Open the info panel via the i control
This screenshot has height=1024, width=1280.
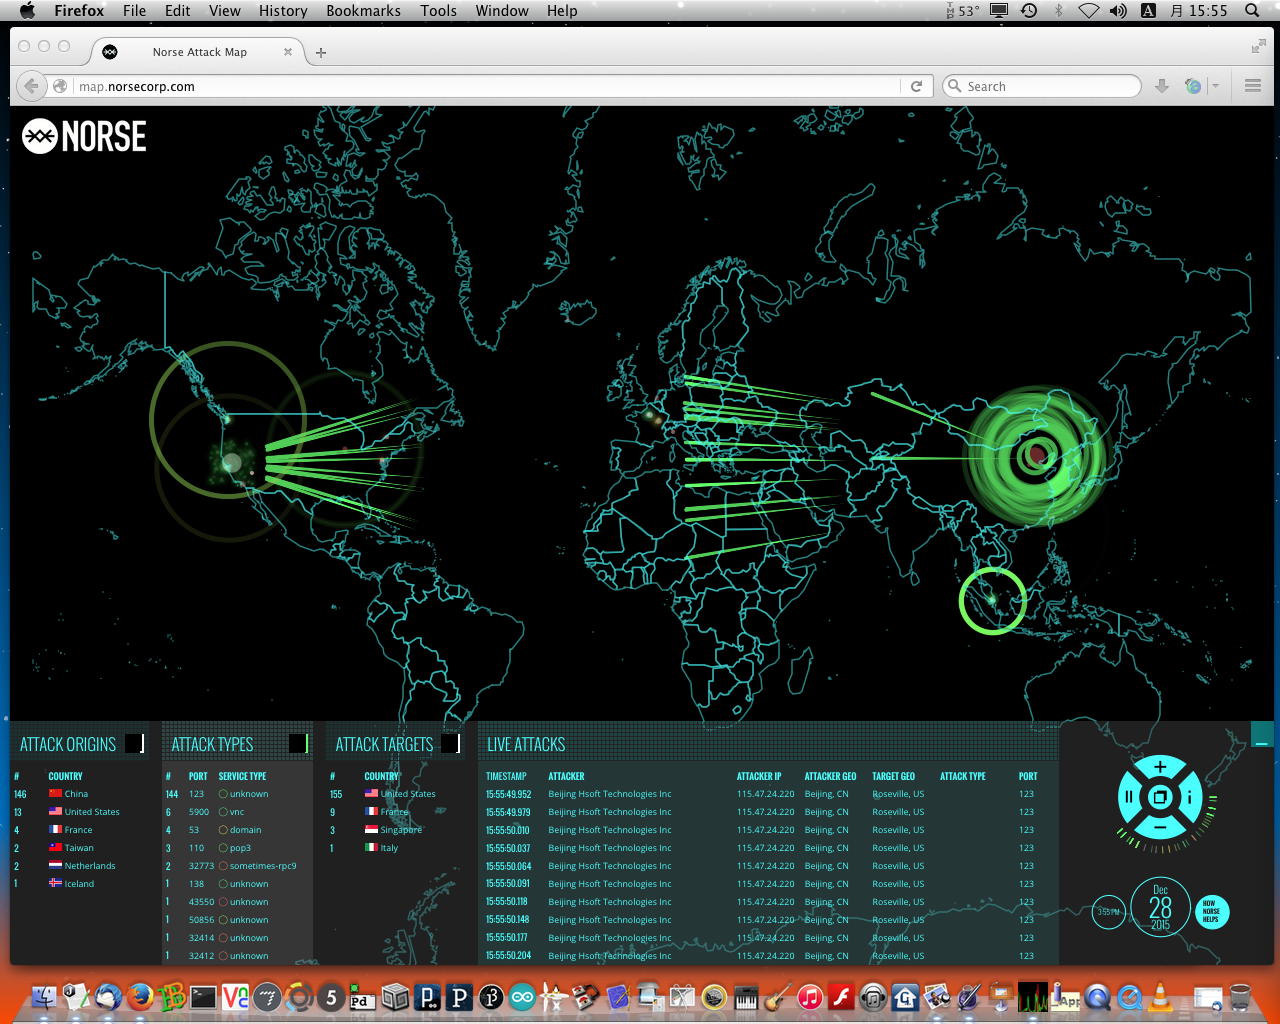click(x=1189, y=797)
